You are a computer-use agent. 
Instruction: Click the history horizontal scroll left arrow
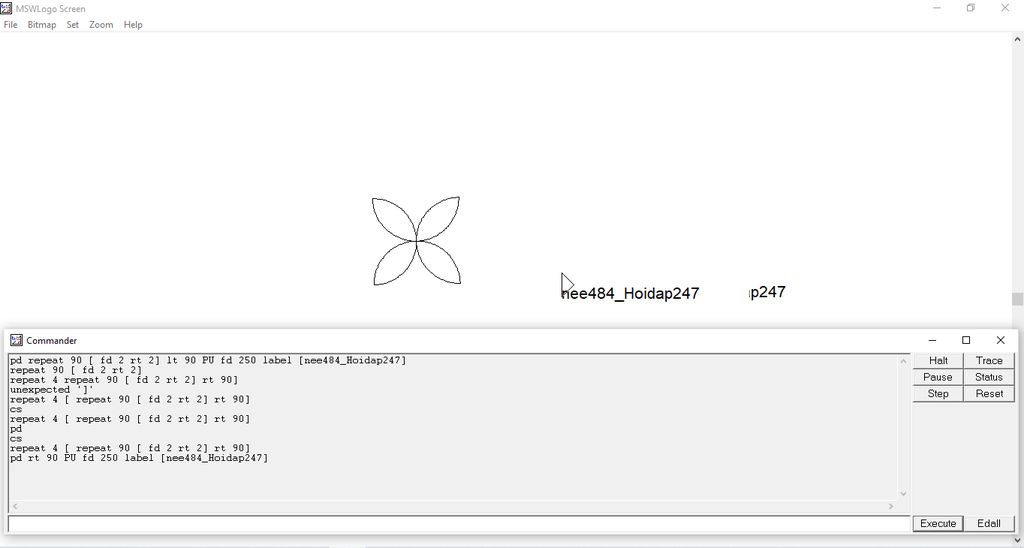point(15,506)
